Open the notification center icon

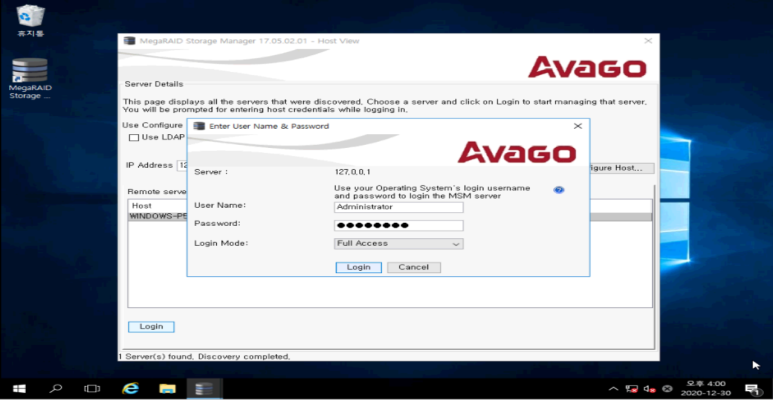[x=752, y=389]
